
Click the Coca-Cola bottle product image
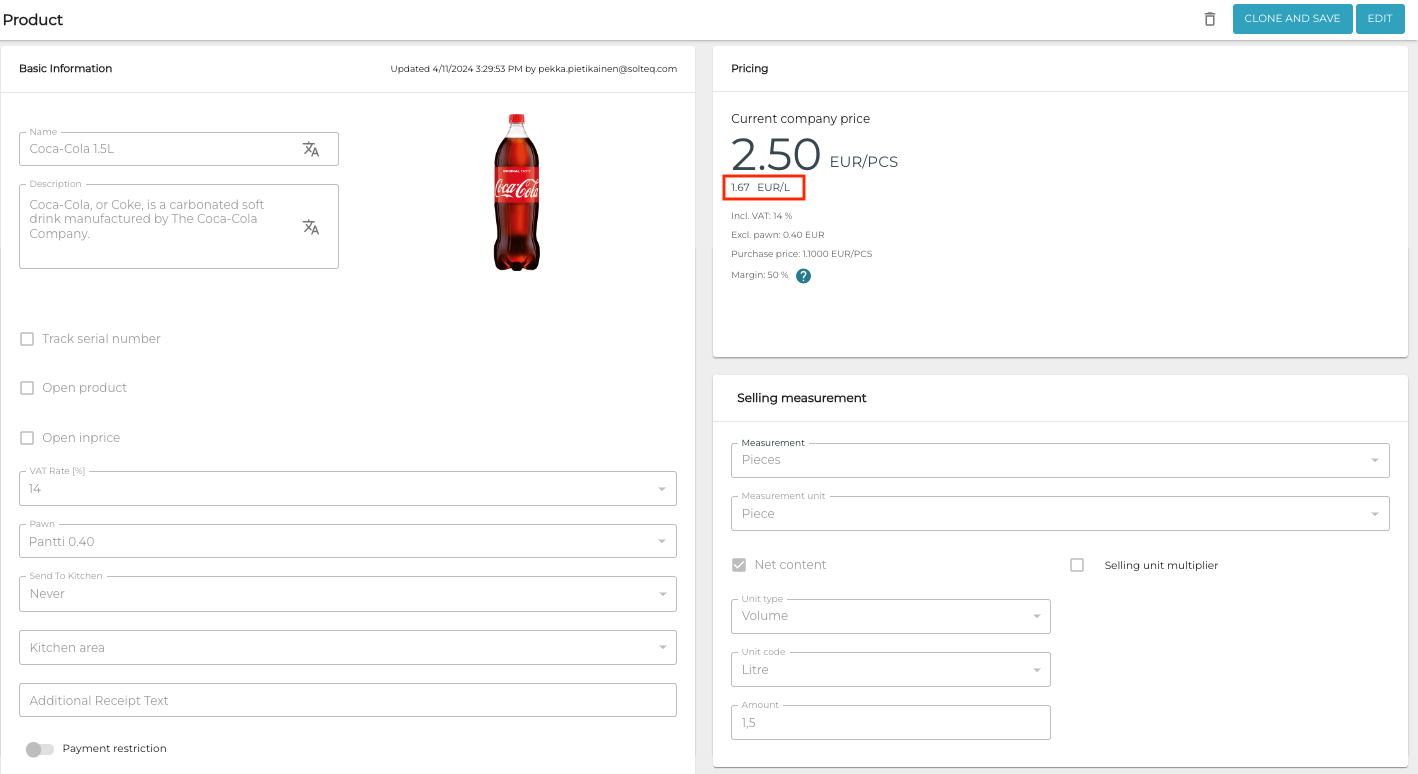click(515, 192)
